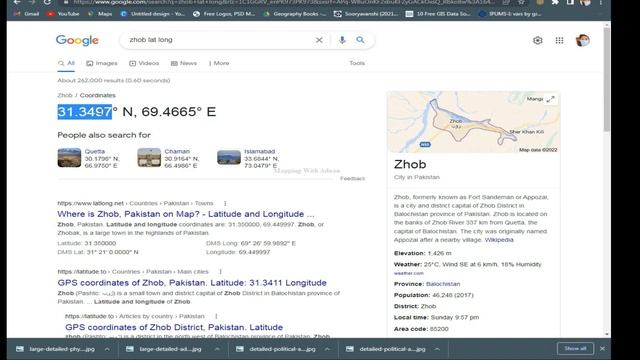Open Chrome extensions puzzle icon
Viewport: 640px width, 360px height.
pos(555,2)
